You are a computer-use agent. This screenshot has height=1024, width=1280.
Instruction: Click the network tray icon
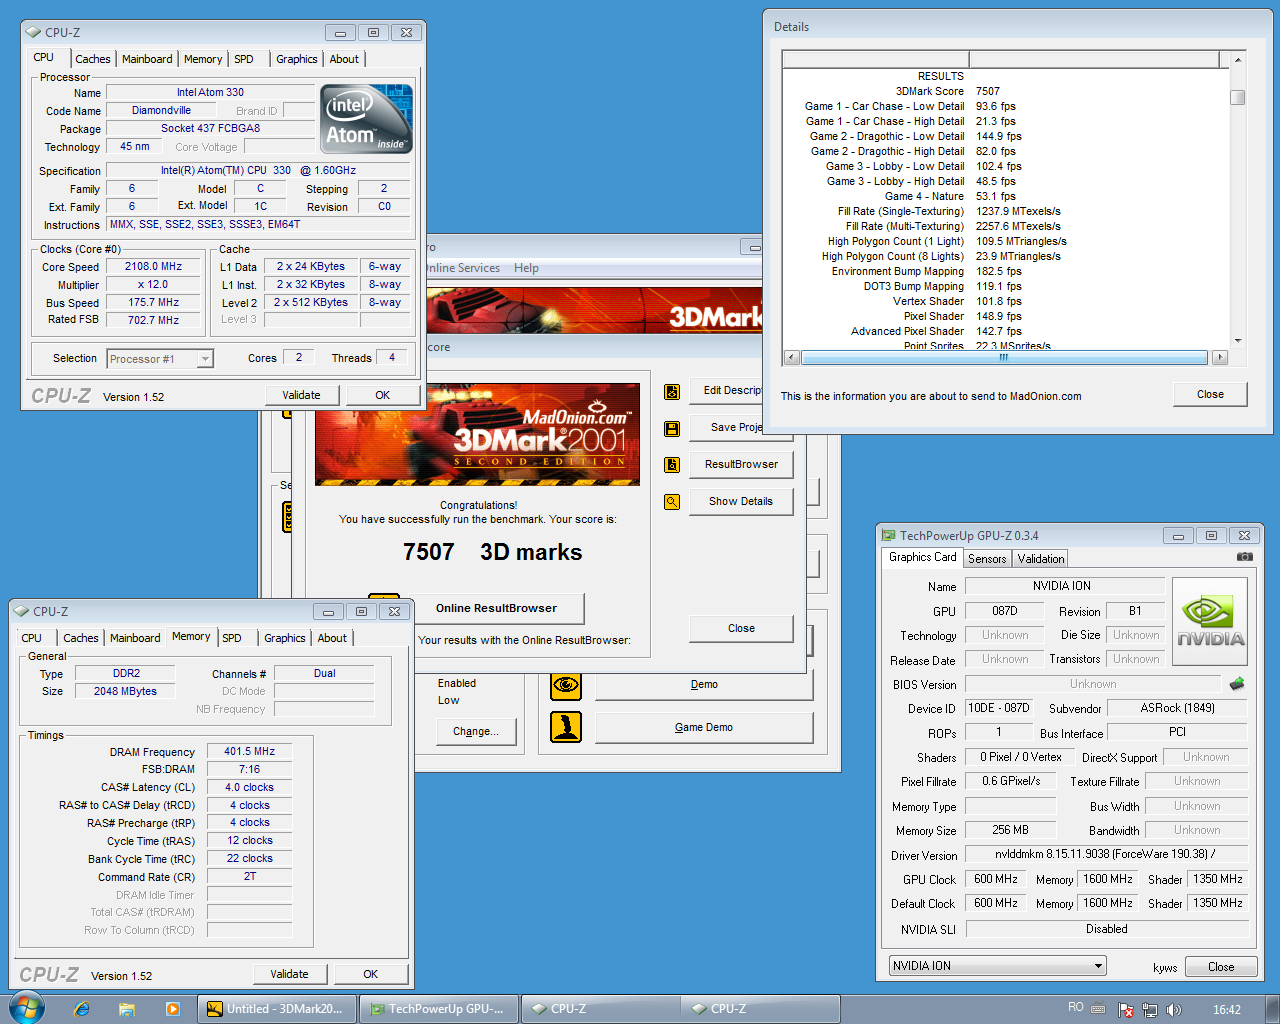[1150, 1009]
